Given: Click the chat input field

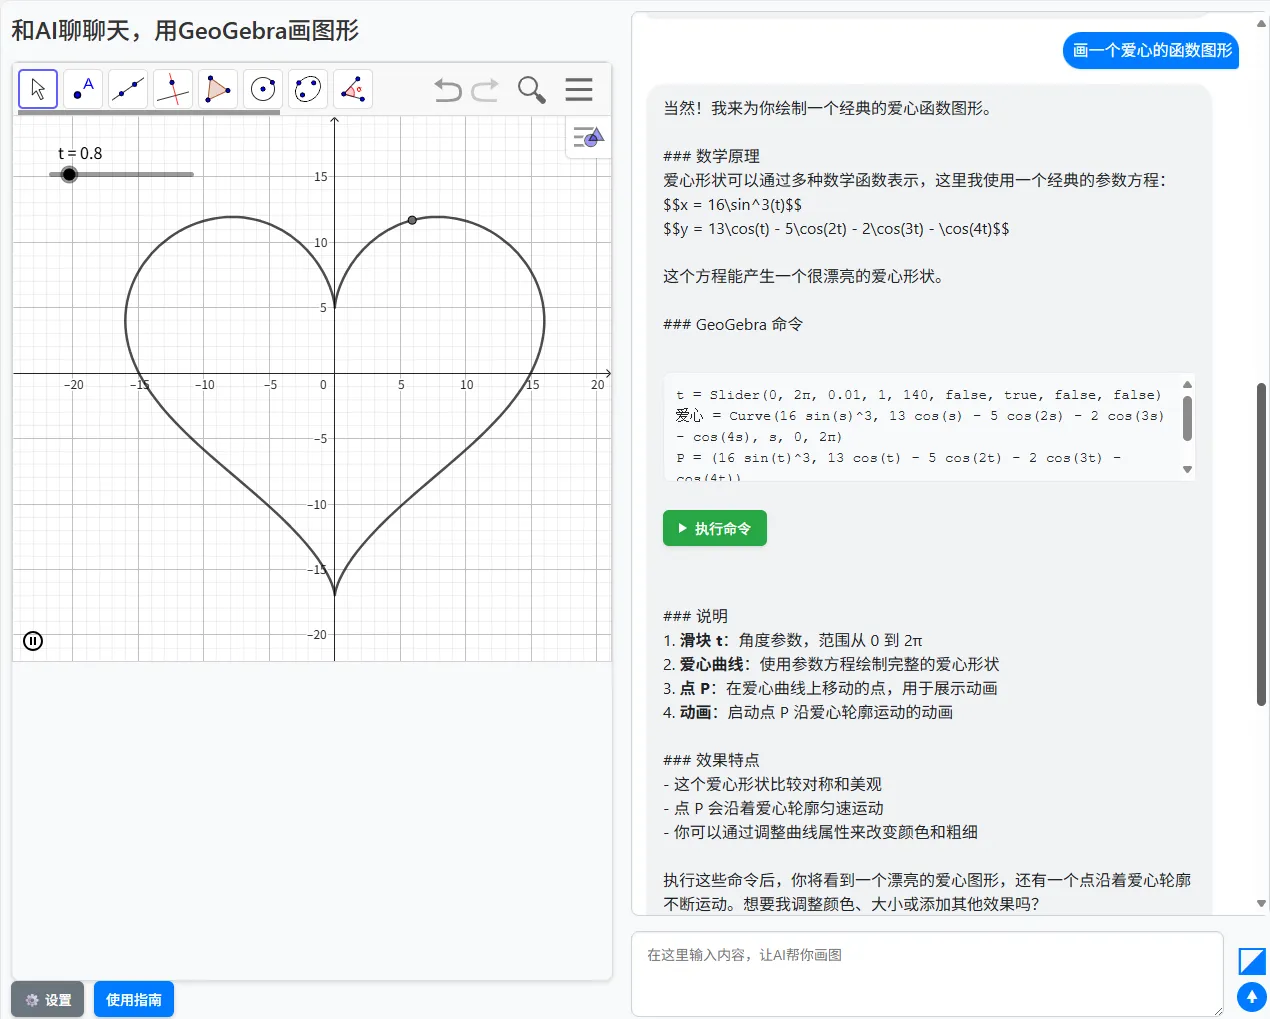Looking at the screenshot, I should click(926, 973).
